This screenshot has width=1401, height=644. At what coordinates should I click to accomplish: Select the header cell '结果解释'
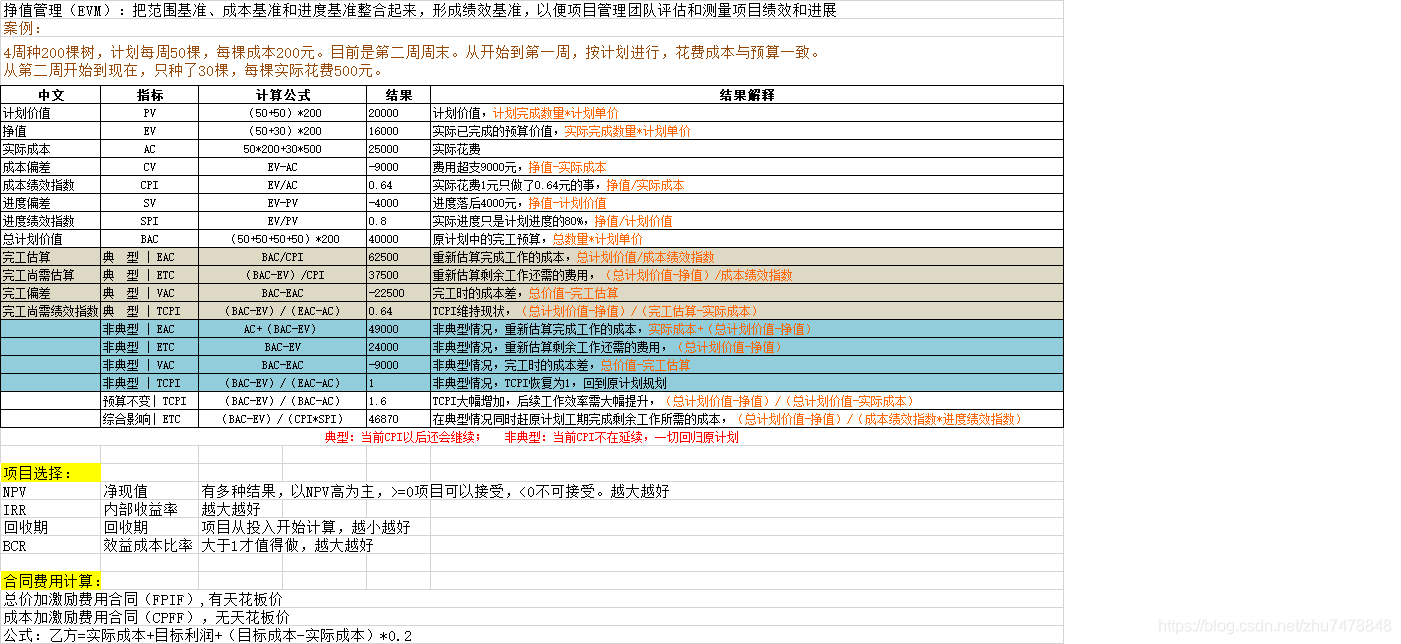(747, 95)
